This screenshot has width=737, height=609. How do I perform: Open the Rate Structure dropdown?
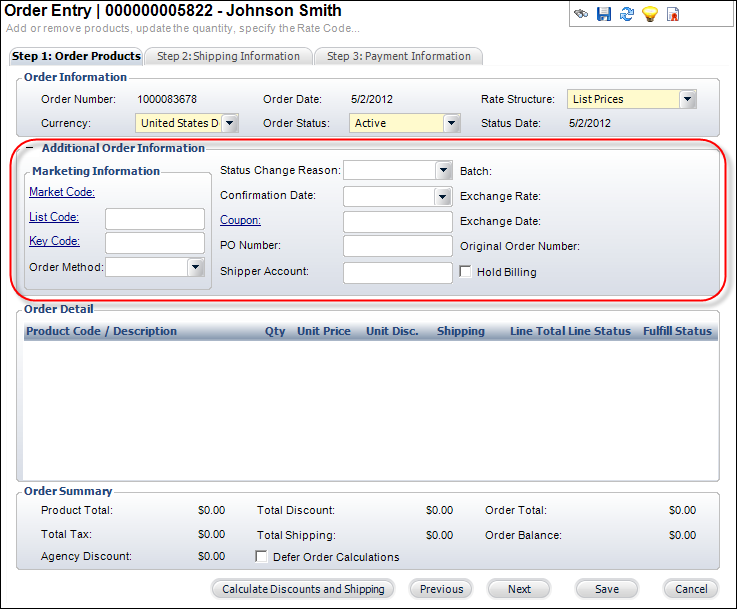coord(687,99)
